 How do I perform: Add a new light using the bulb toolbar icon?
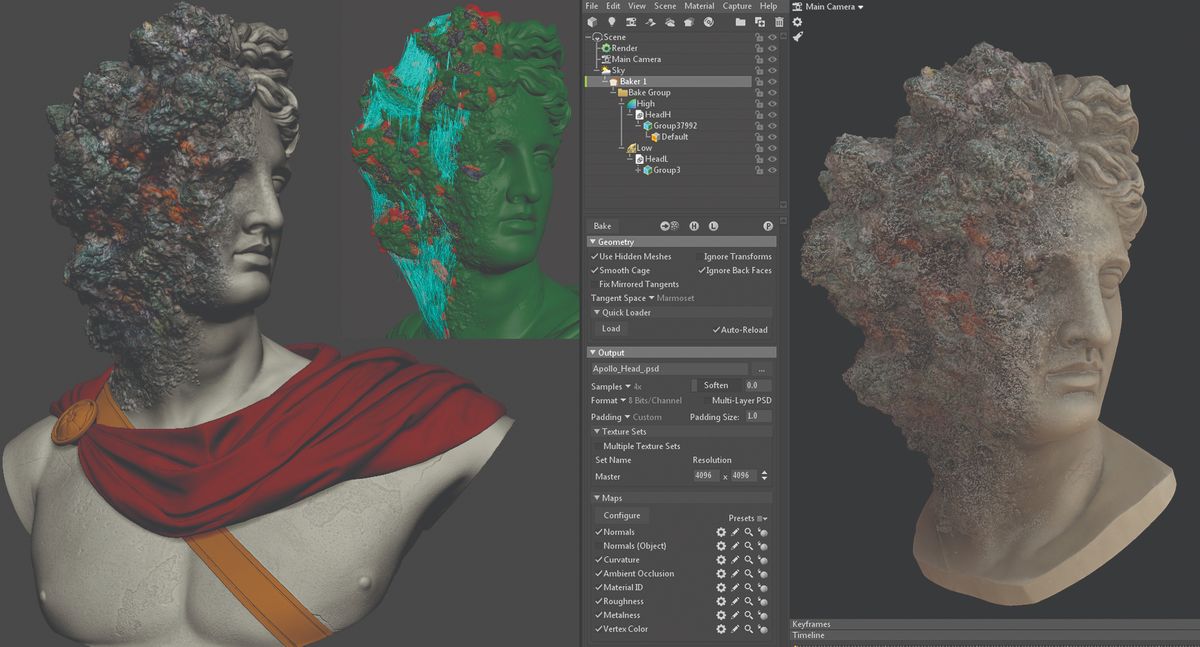click(x=610, y=21)
